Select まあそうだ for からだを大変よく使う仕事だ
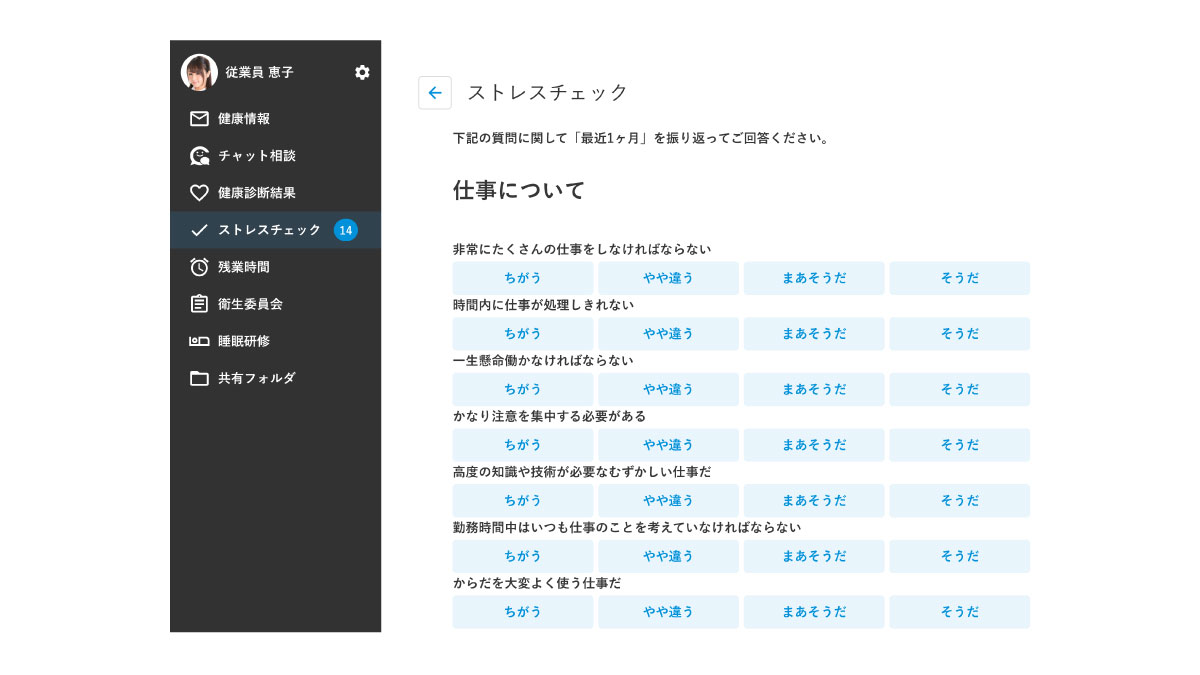Image resolution: width=1200 pixels, height=675 pixels. 814,612
